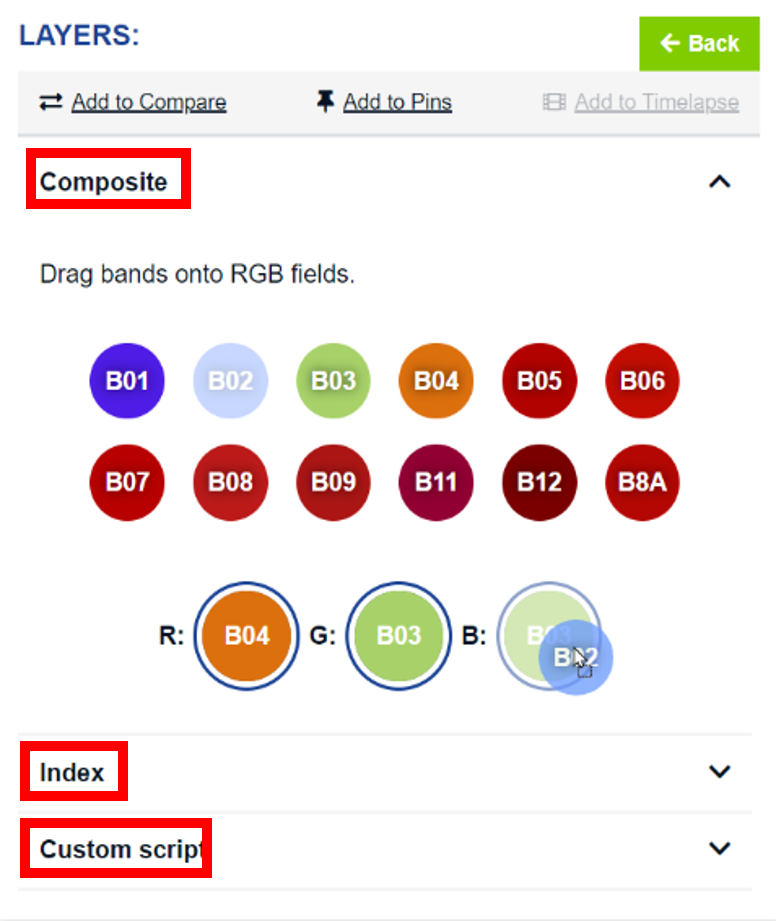The height and width of the screenshot is (921, 776).
Task: Select the B04 orange band circle in palette
Action: click(x=436, y=380)
